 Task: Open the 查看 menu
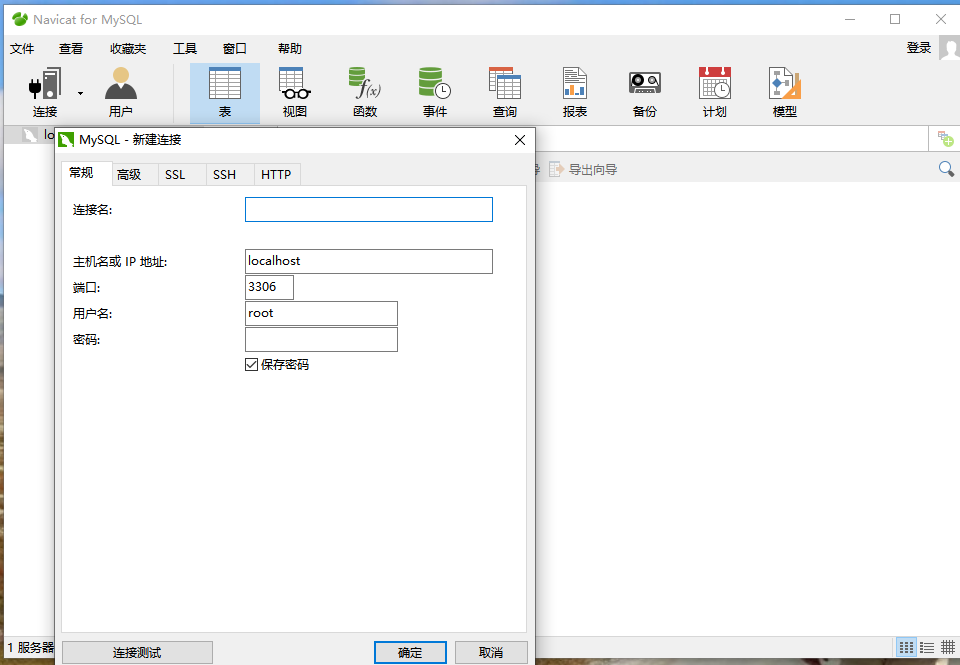(x=71, y=48)
